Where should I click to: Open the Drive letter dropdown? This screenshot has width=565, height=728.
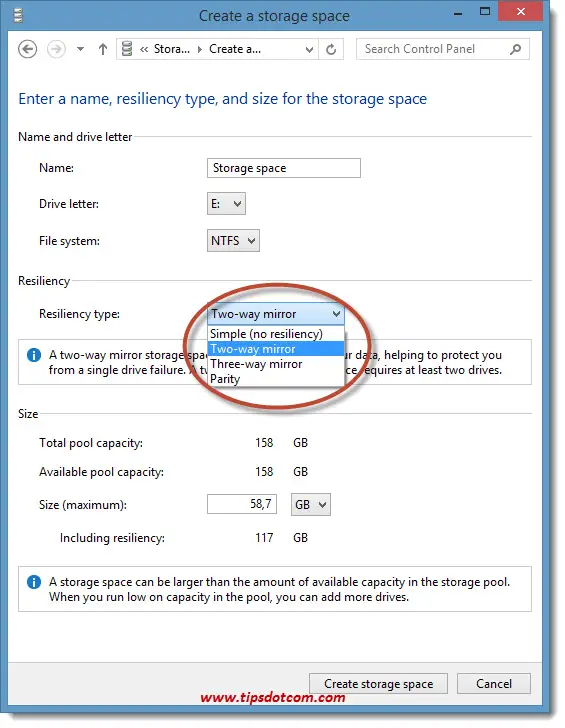226,204
